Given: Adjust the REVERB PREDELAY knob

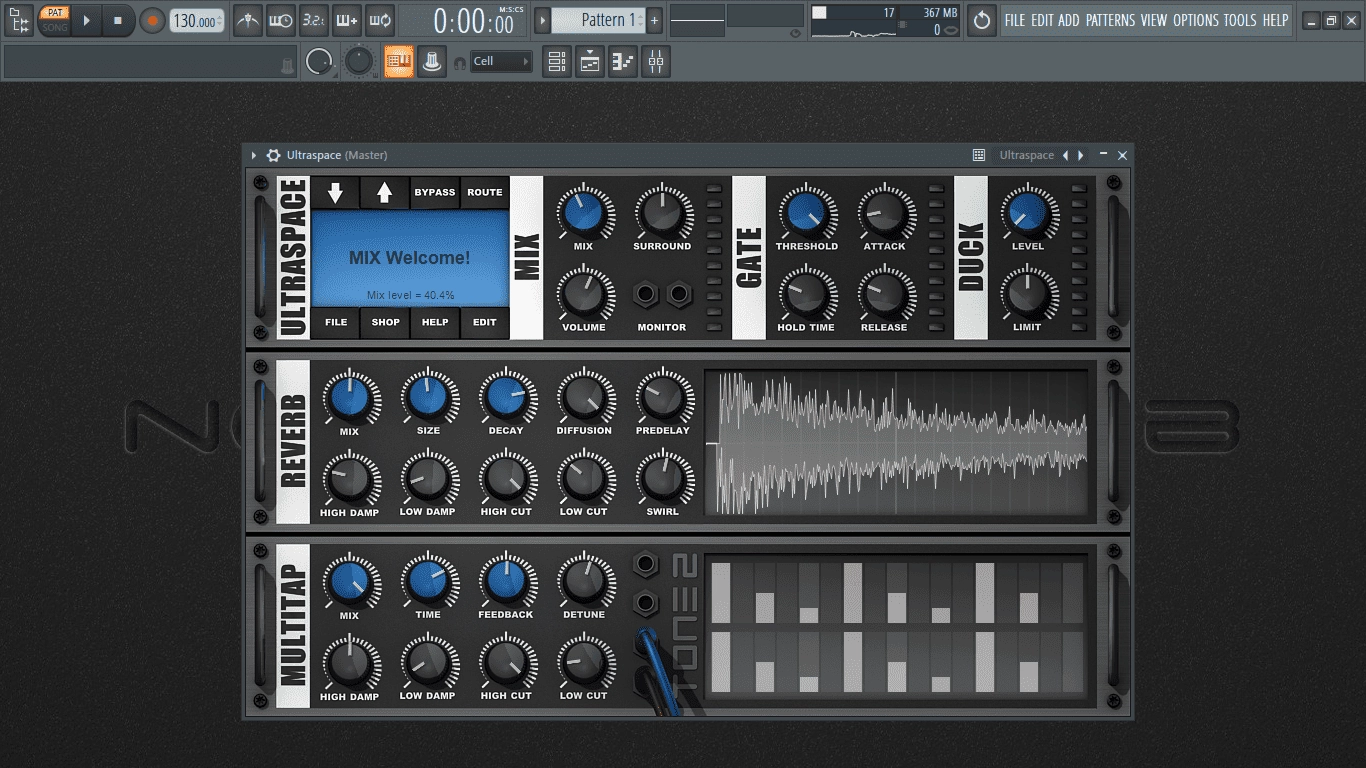Looking at the screenshot, I should 663,397.
